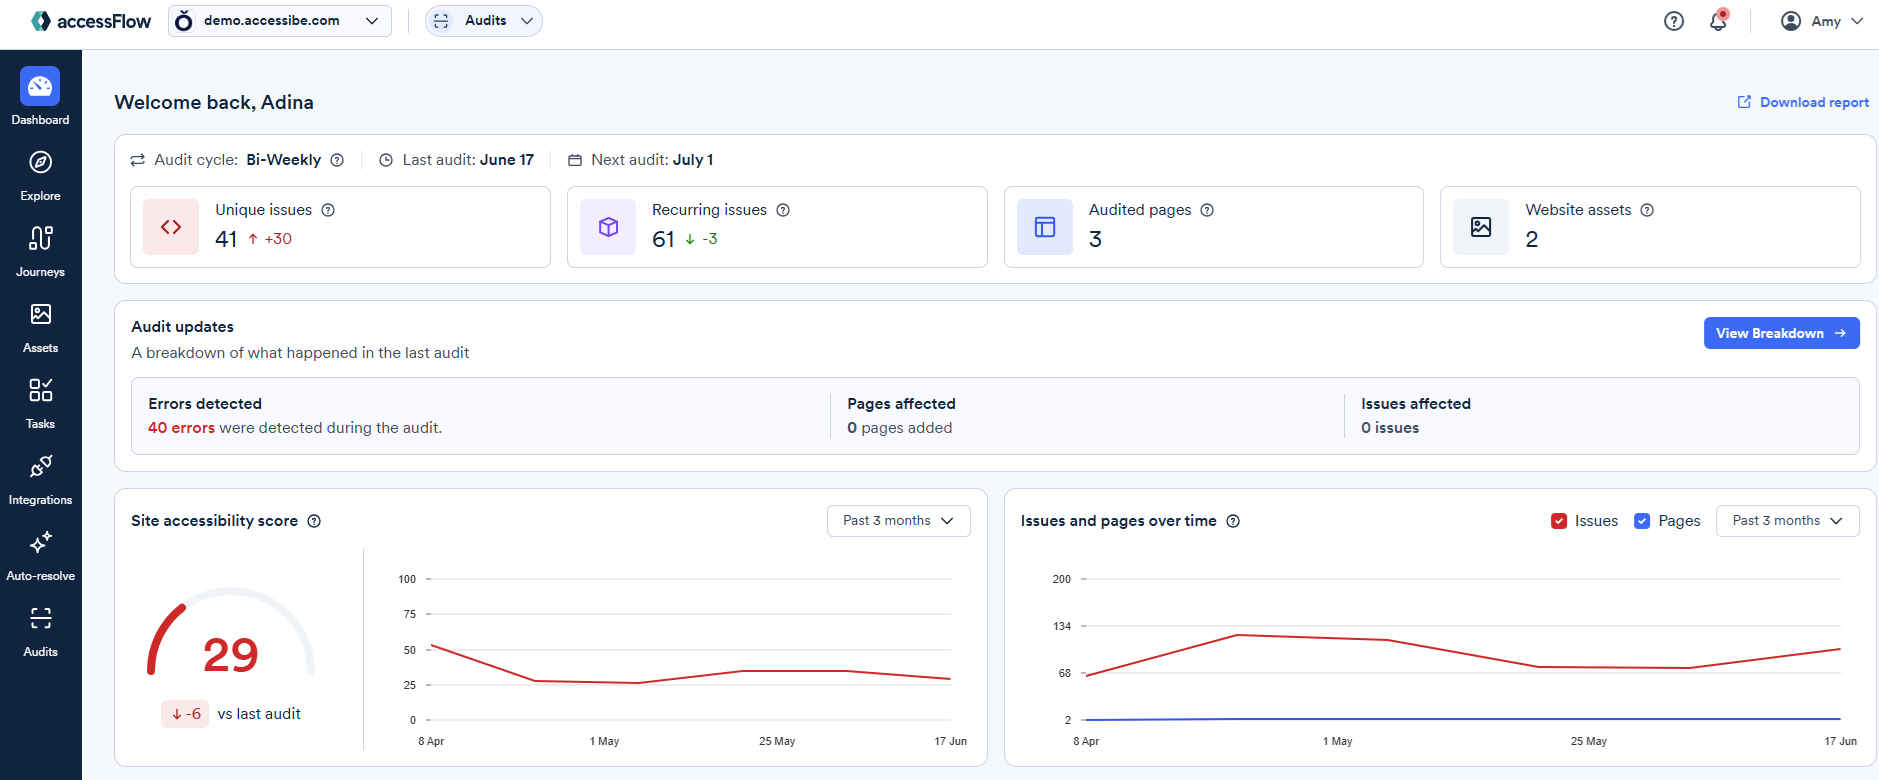Open the Dashboard sidebar icon
This screenshot has width=1879, height=780.
[40, 87]
